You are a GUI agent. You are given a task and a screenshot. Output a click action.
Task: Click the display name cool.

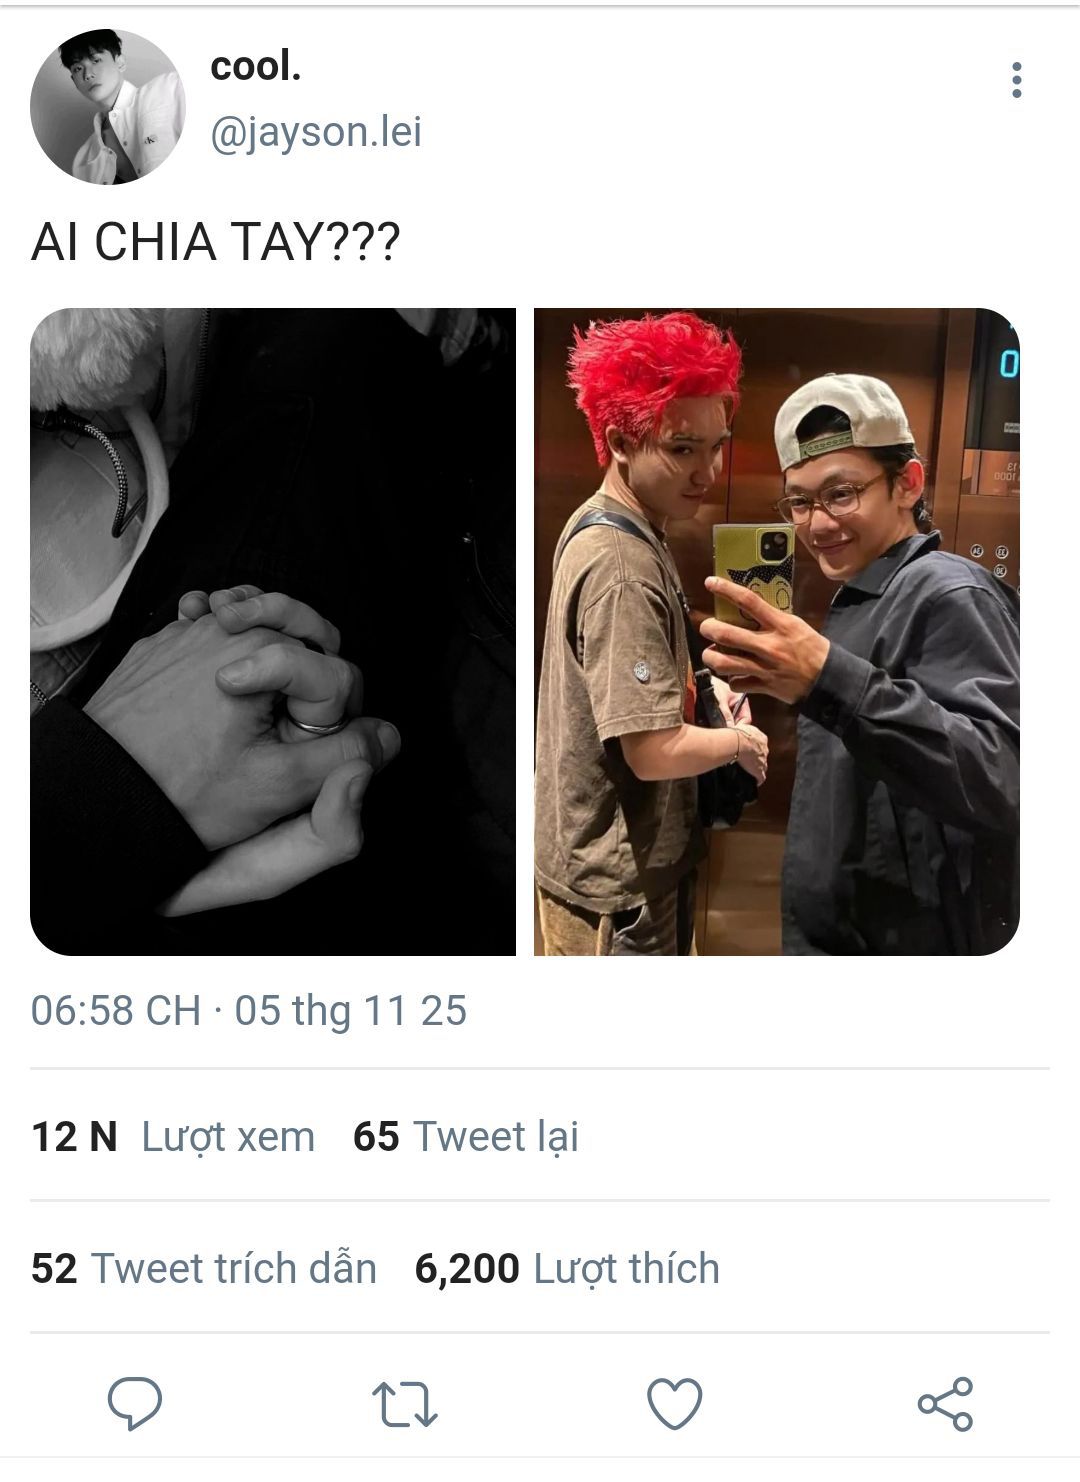(256, 67)
